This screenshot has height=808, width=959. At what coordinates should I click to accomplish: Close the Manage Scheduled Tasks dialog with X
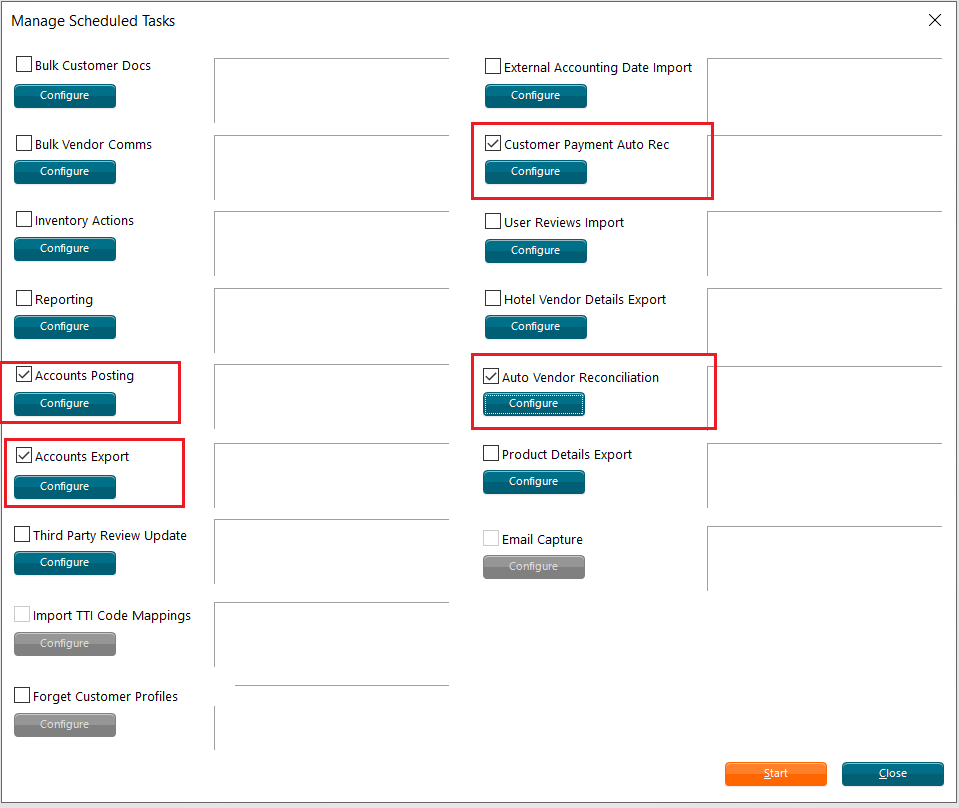coord(935,20)
